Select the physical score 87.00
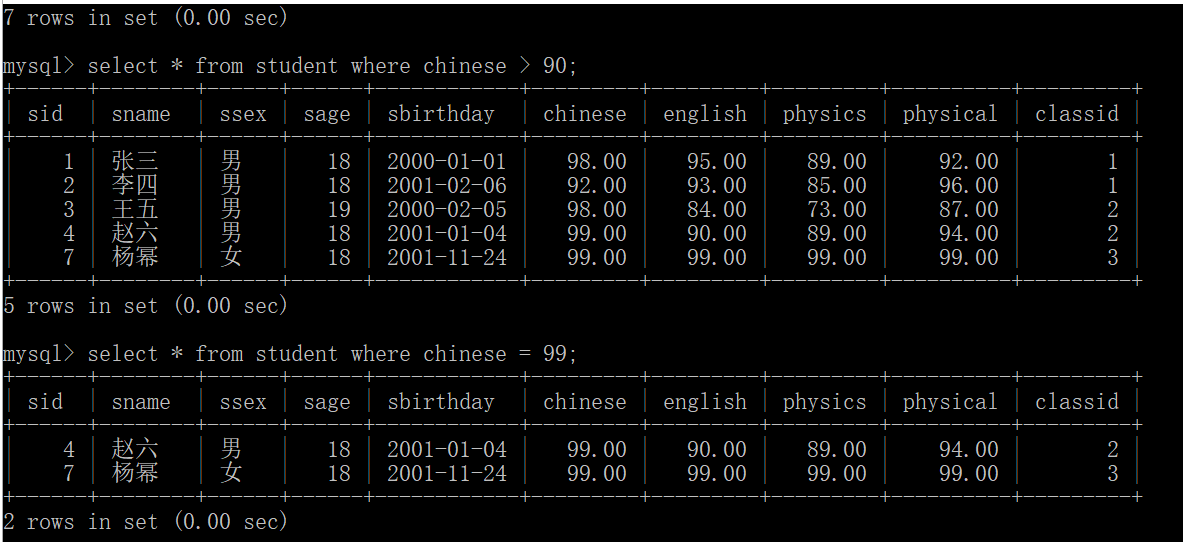 (x=968, y=209)
